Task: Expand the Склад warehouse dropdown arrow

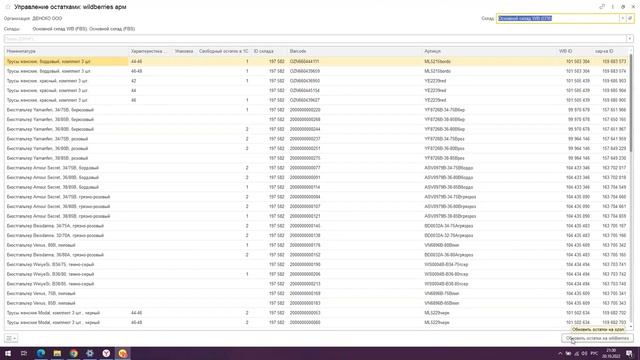Action: coord(623,18)
